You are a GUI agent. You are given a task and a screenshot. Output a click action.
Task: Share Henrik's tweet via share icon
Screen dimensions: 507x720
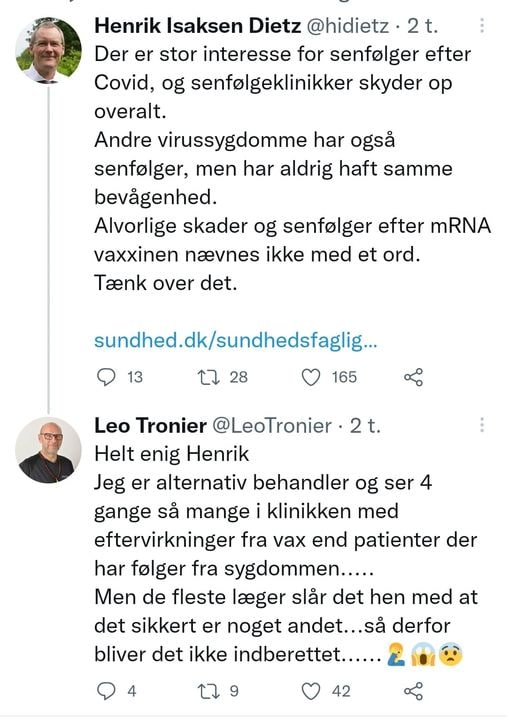click(x=413, y=377)
